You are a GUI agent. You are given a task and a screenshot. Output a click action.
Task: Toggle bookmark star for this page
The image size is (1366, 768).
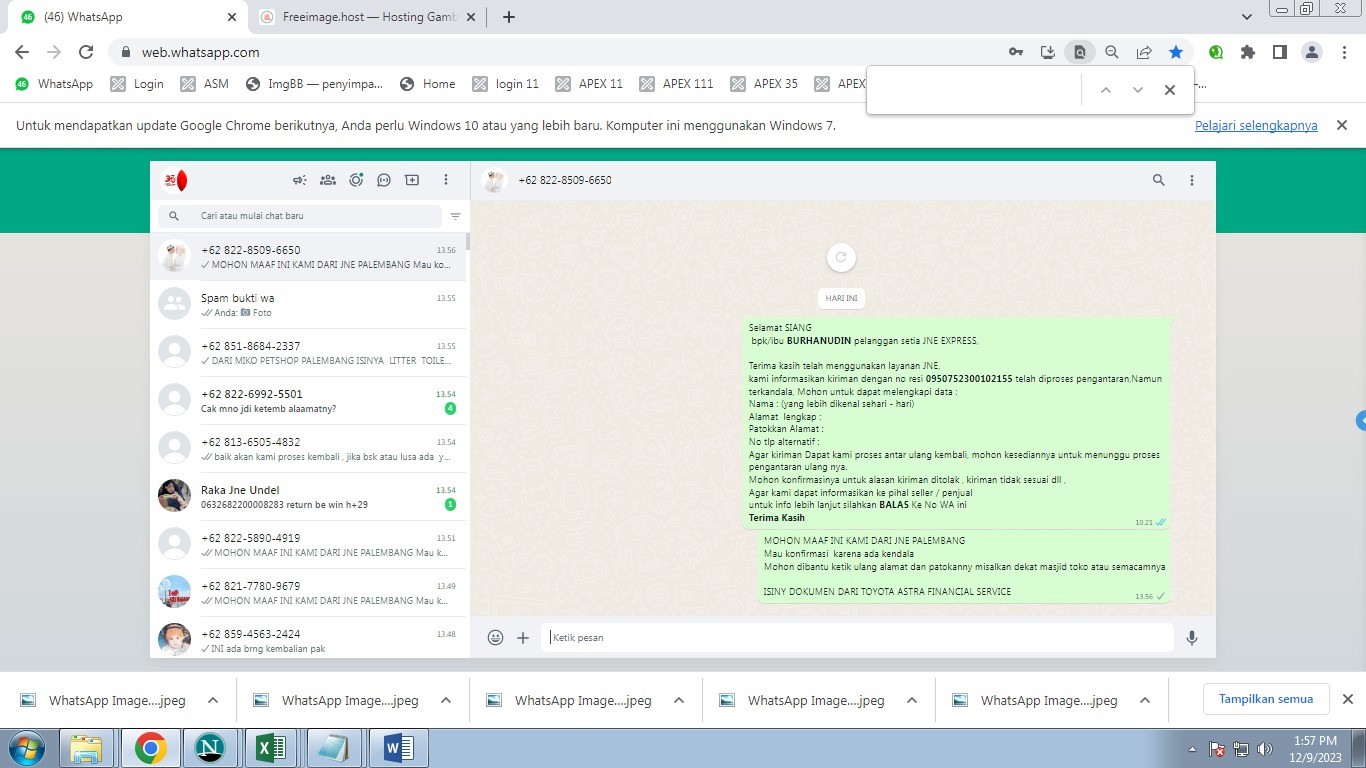(x=1176, y=52)
